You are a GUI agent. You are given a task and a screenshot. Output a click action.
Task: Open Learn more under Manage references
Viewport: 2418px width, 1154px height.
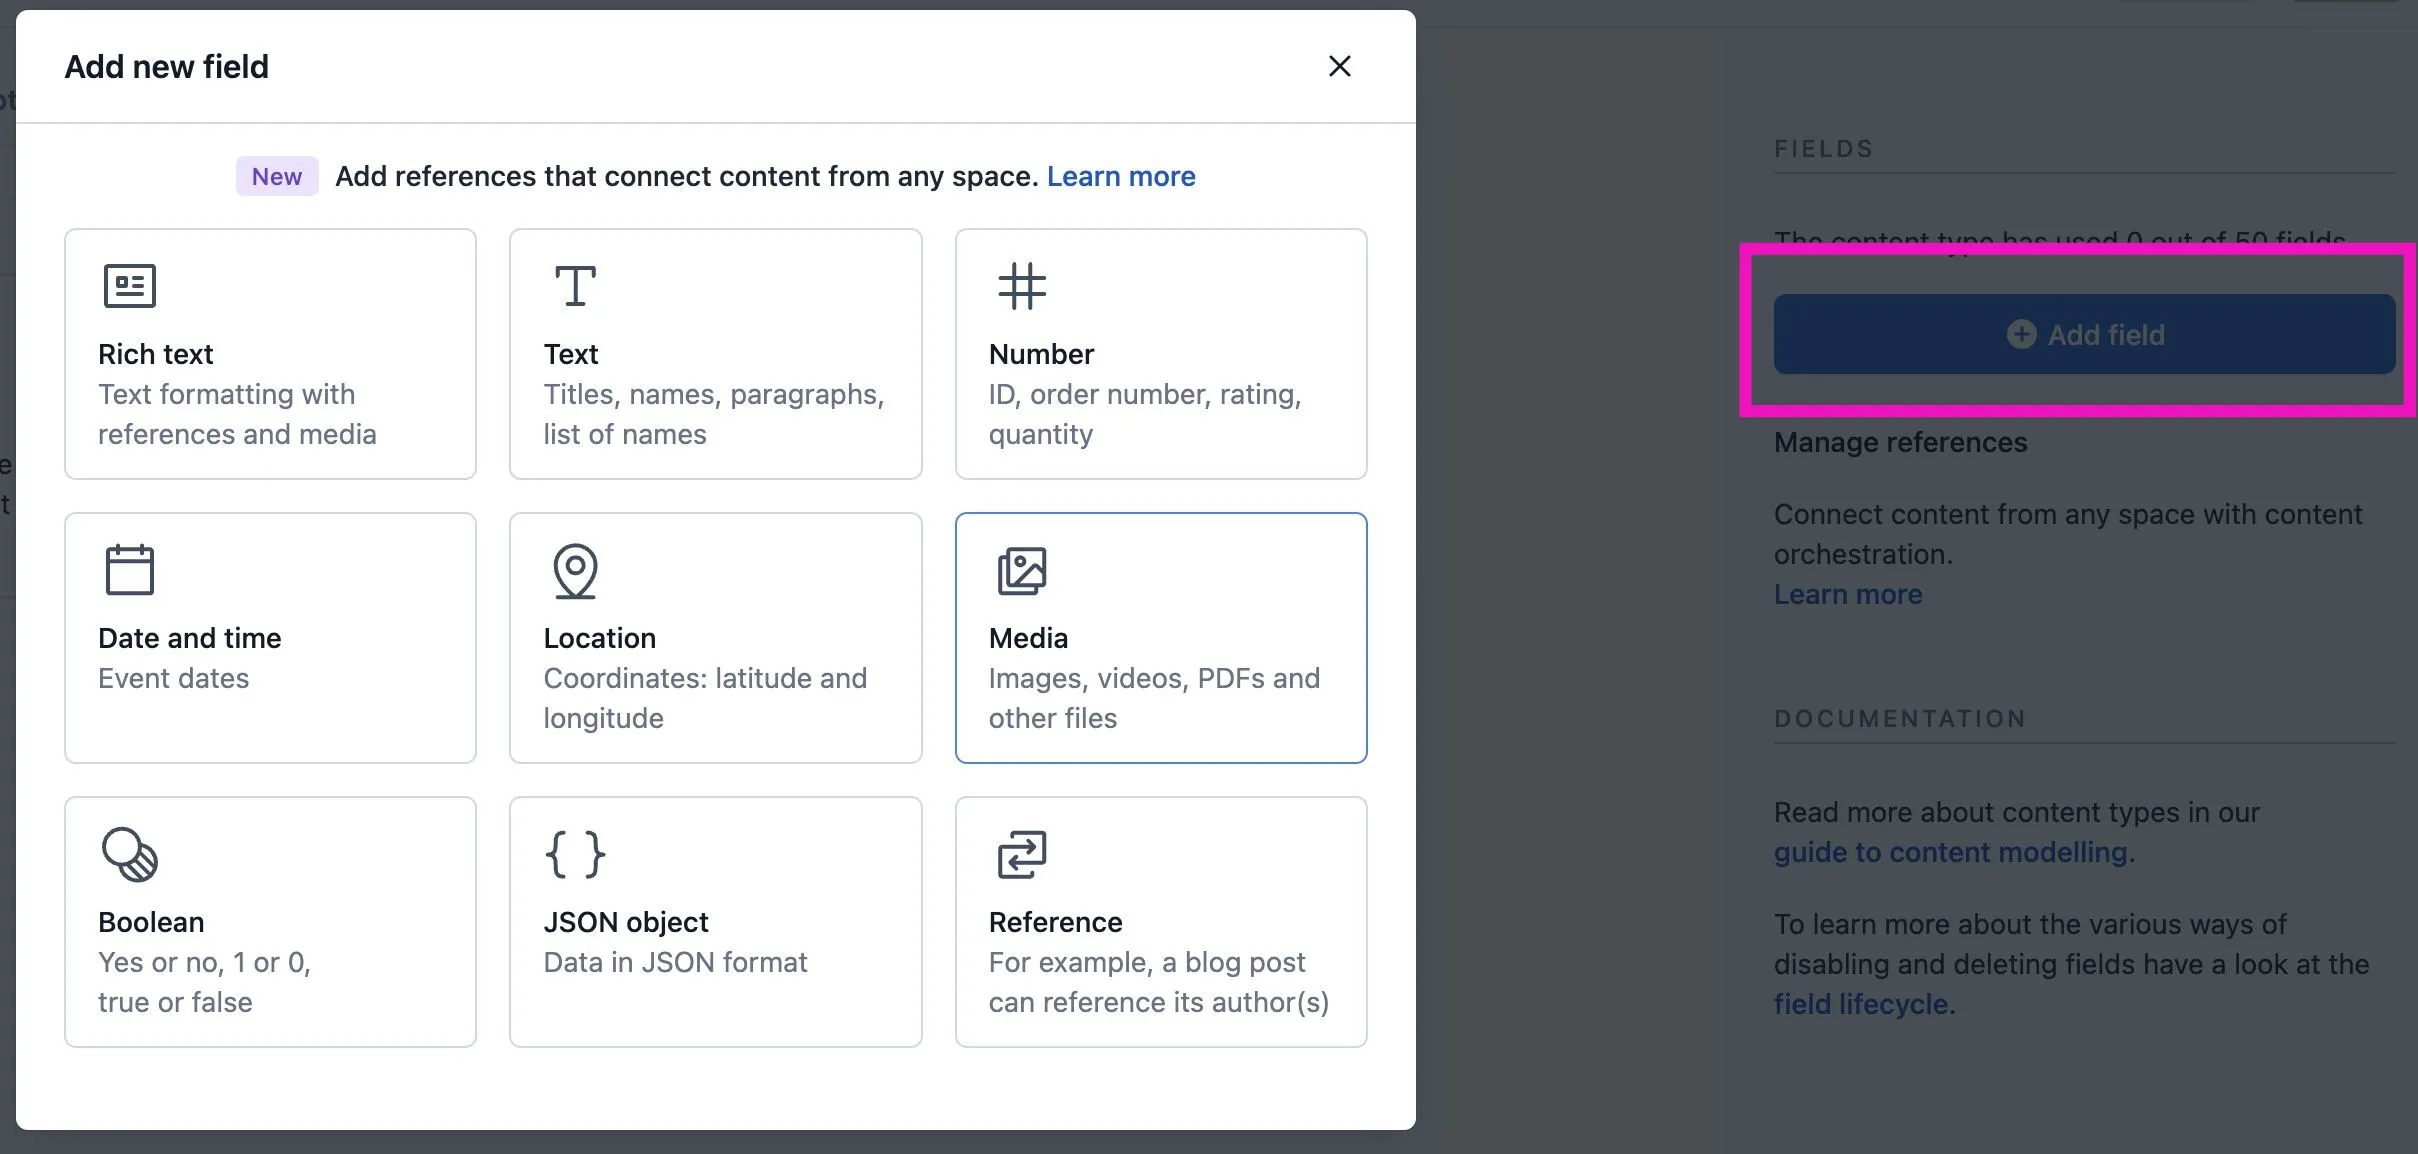coord(1848,594)
